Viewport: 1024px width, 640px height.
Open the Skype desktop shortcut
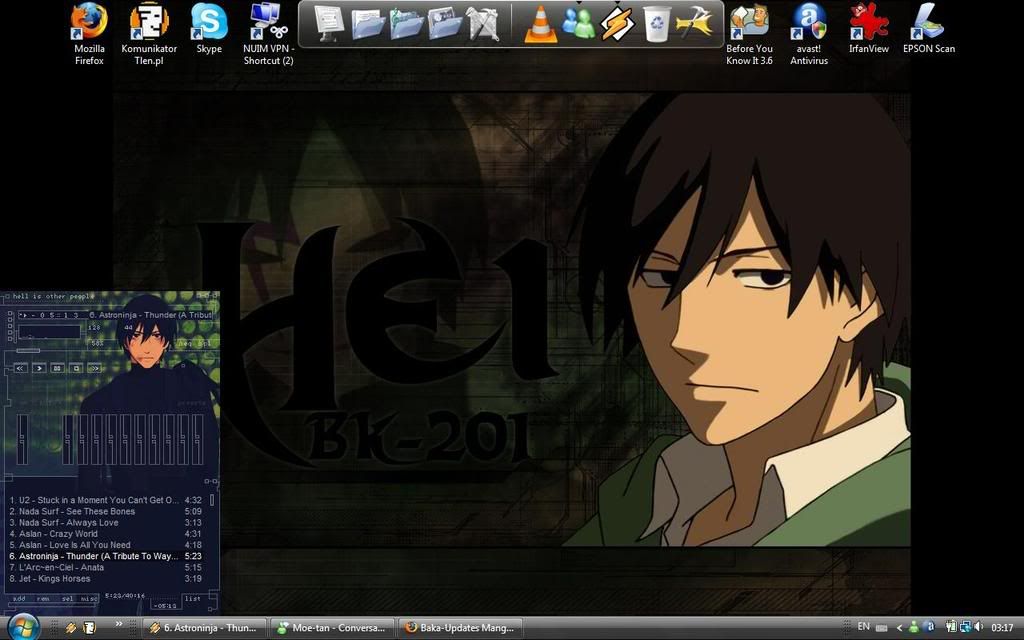click(209, 29)
